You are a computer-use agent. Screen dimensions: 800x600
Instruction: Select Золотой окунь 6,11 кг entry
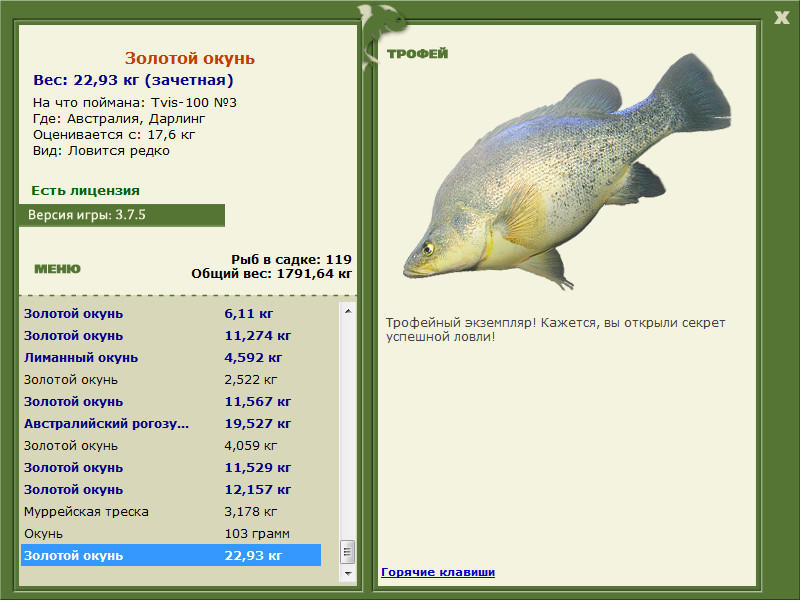(170, 313)
